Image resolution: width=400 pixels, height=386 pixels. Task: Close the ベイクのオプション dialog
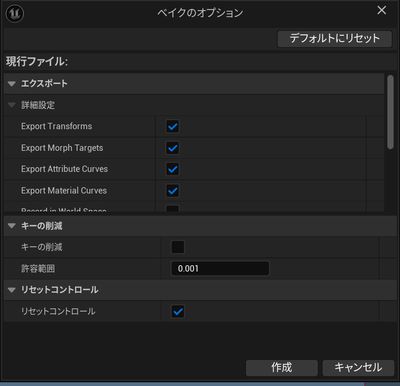382,10
